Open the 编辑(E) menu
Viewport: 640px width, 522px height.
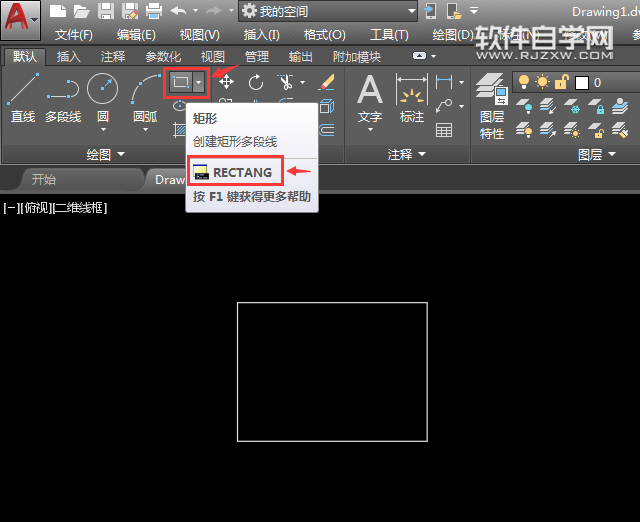coord(136,35)
